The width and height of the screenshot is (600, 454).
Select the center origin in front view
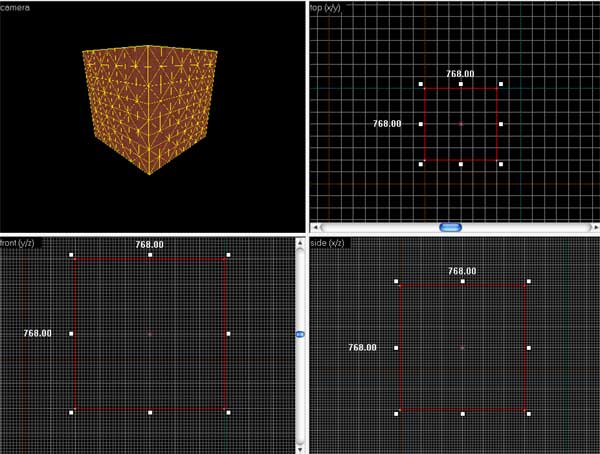click(x=149, y=333)
